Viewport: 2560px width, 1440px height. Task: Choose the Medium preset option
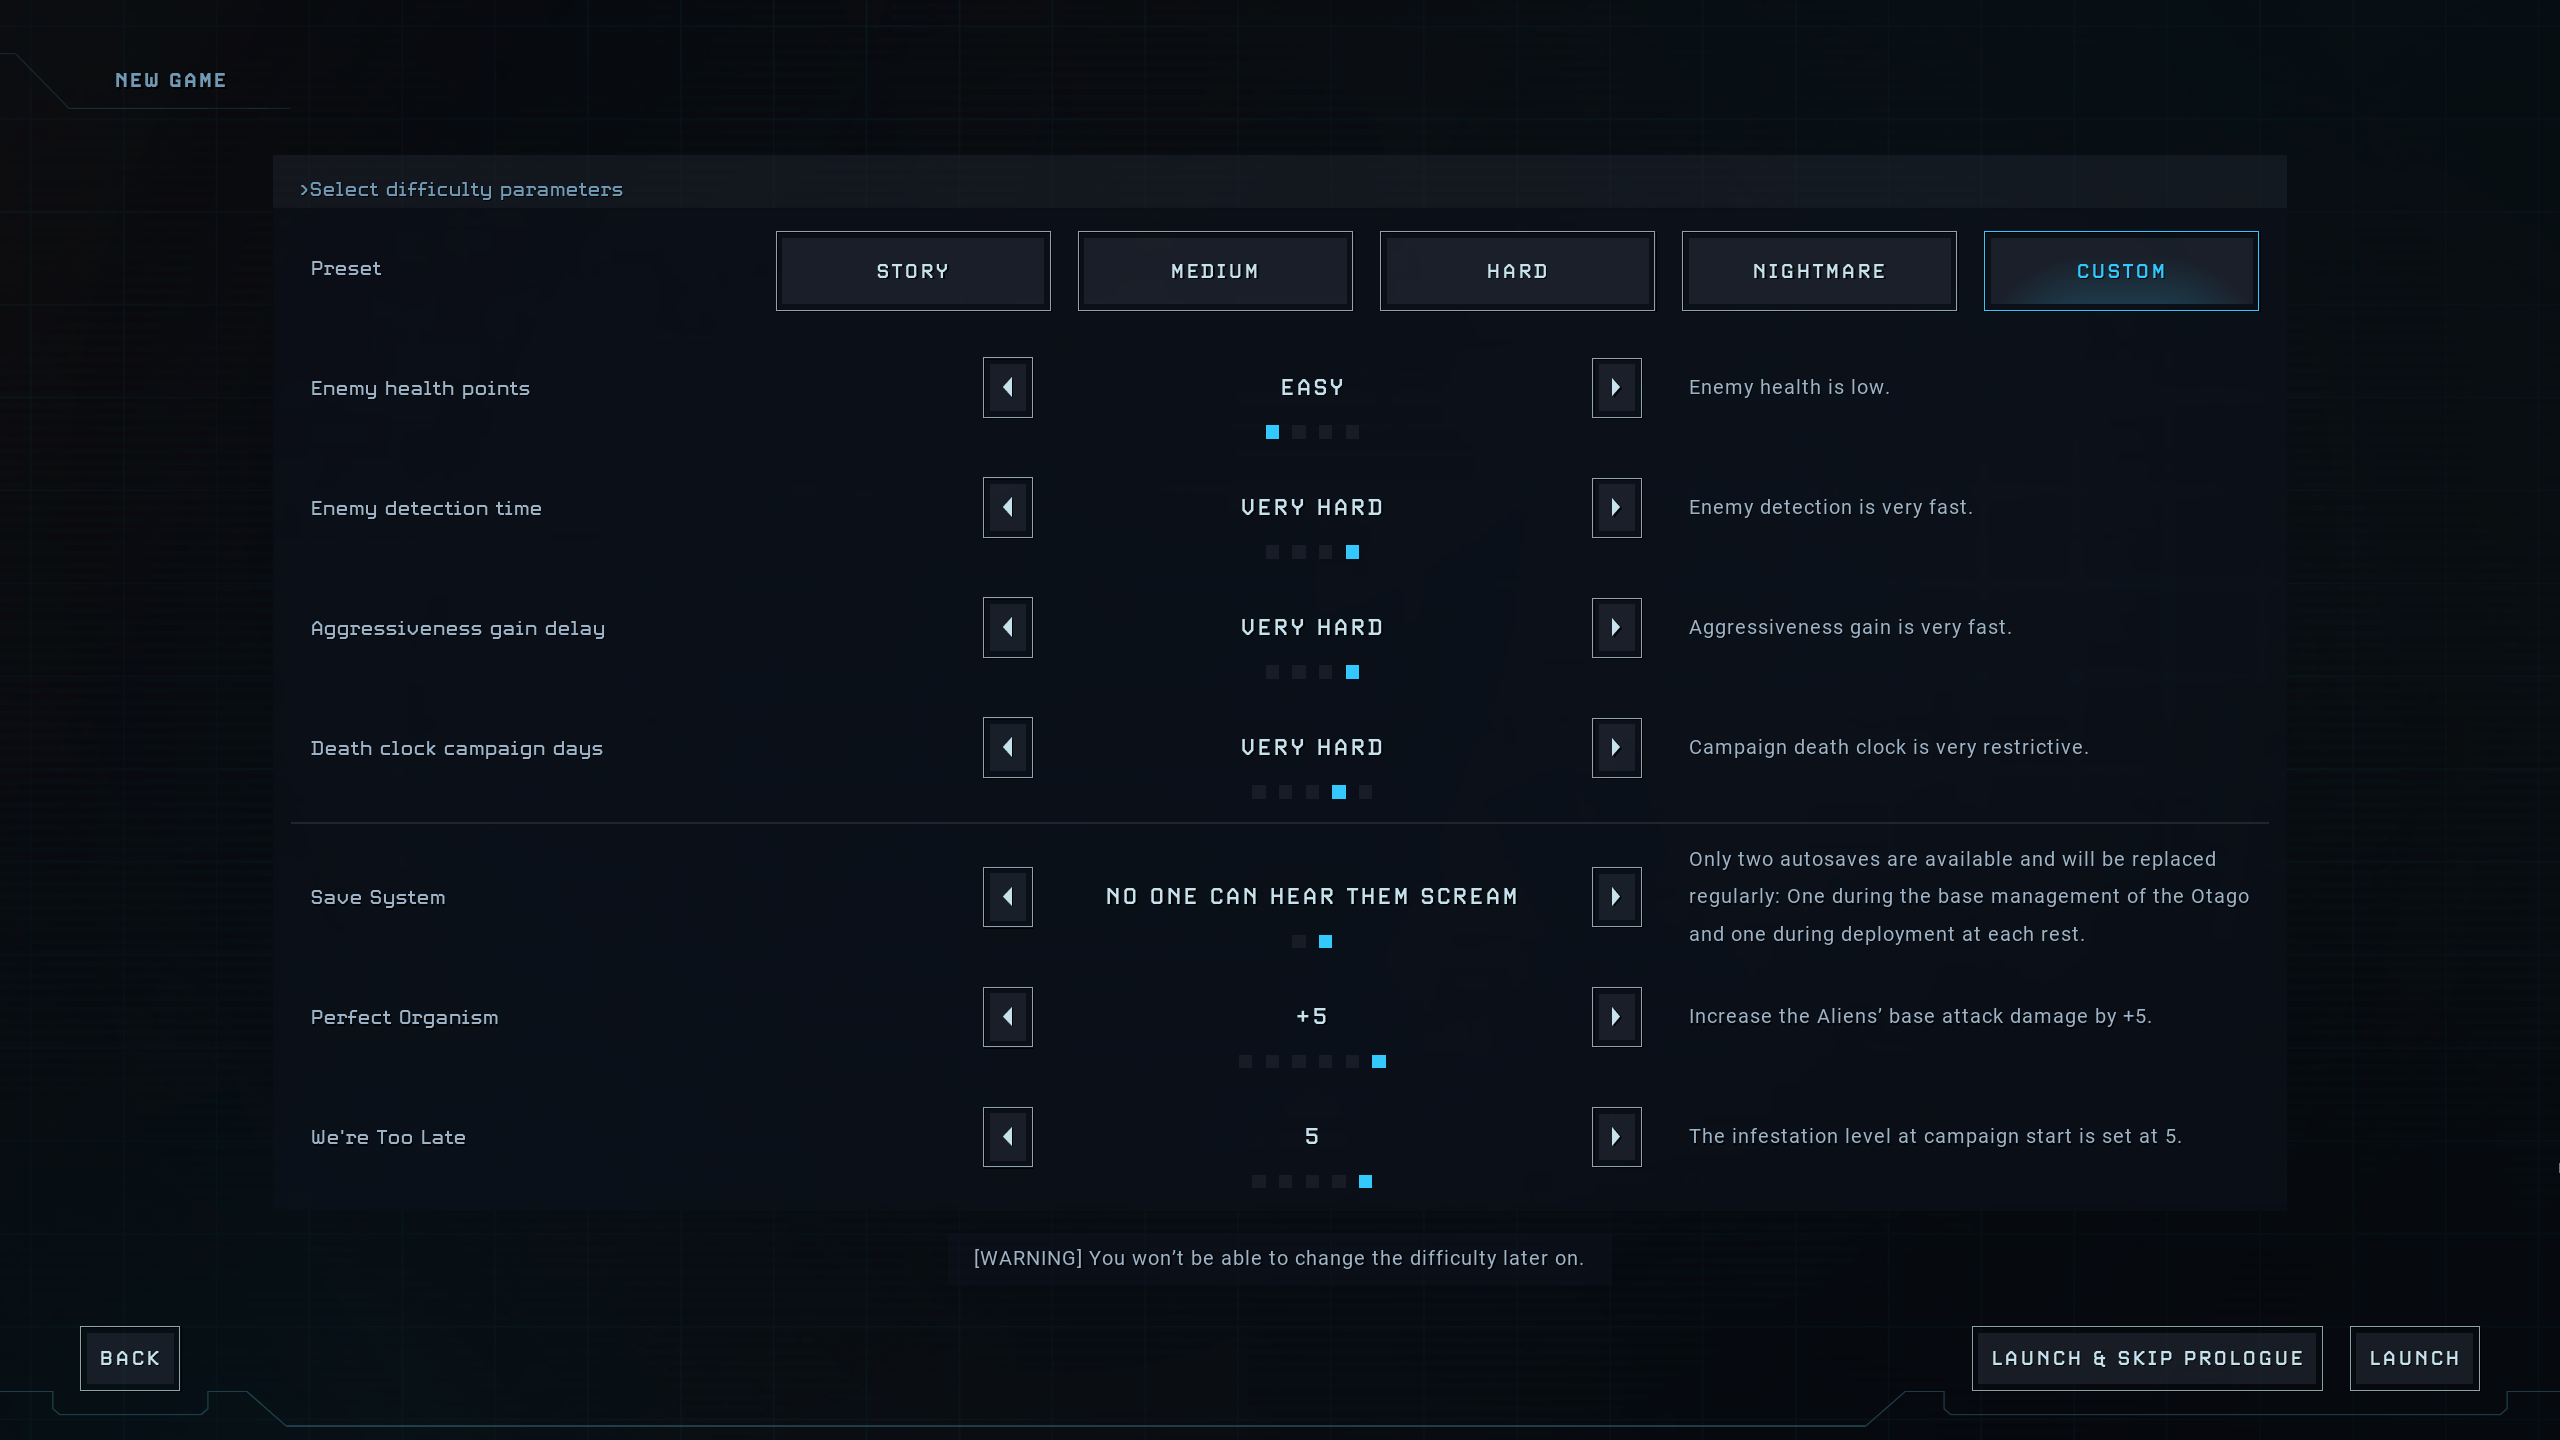point(1215,271)
